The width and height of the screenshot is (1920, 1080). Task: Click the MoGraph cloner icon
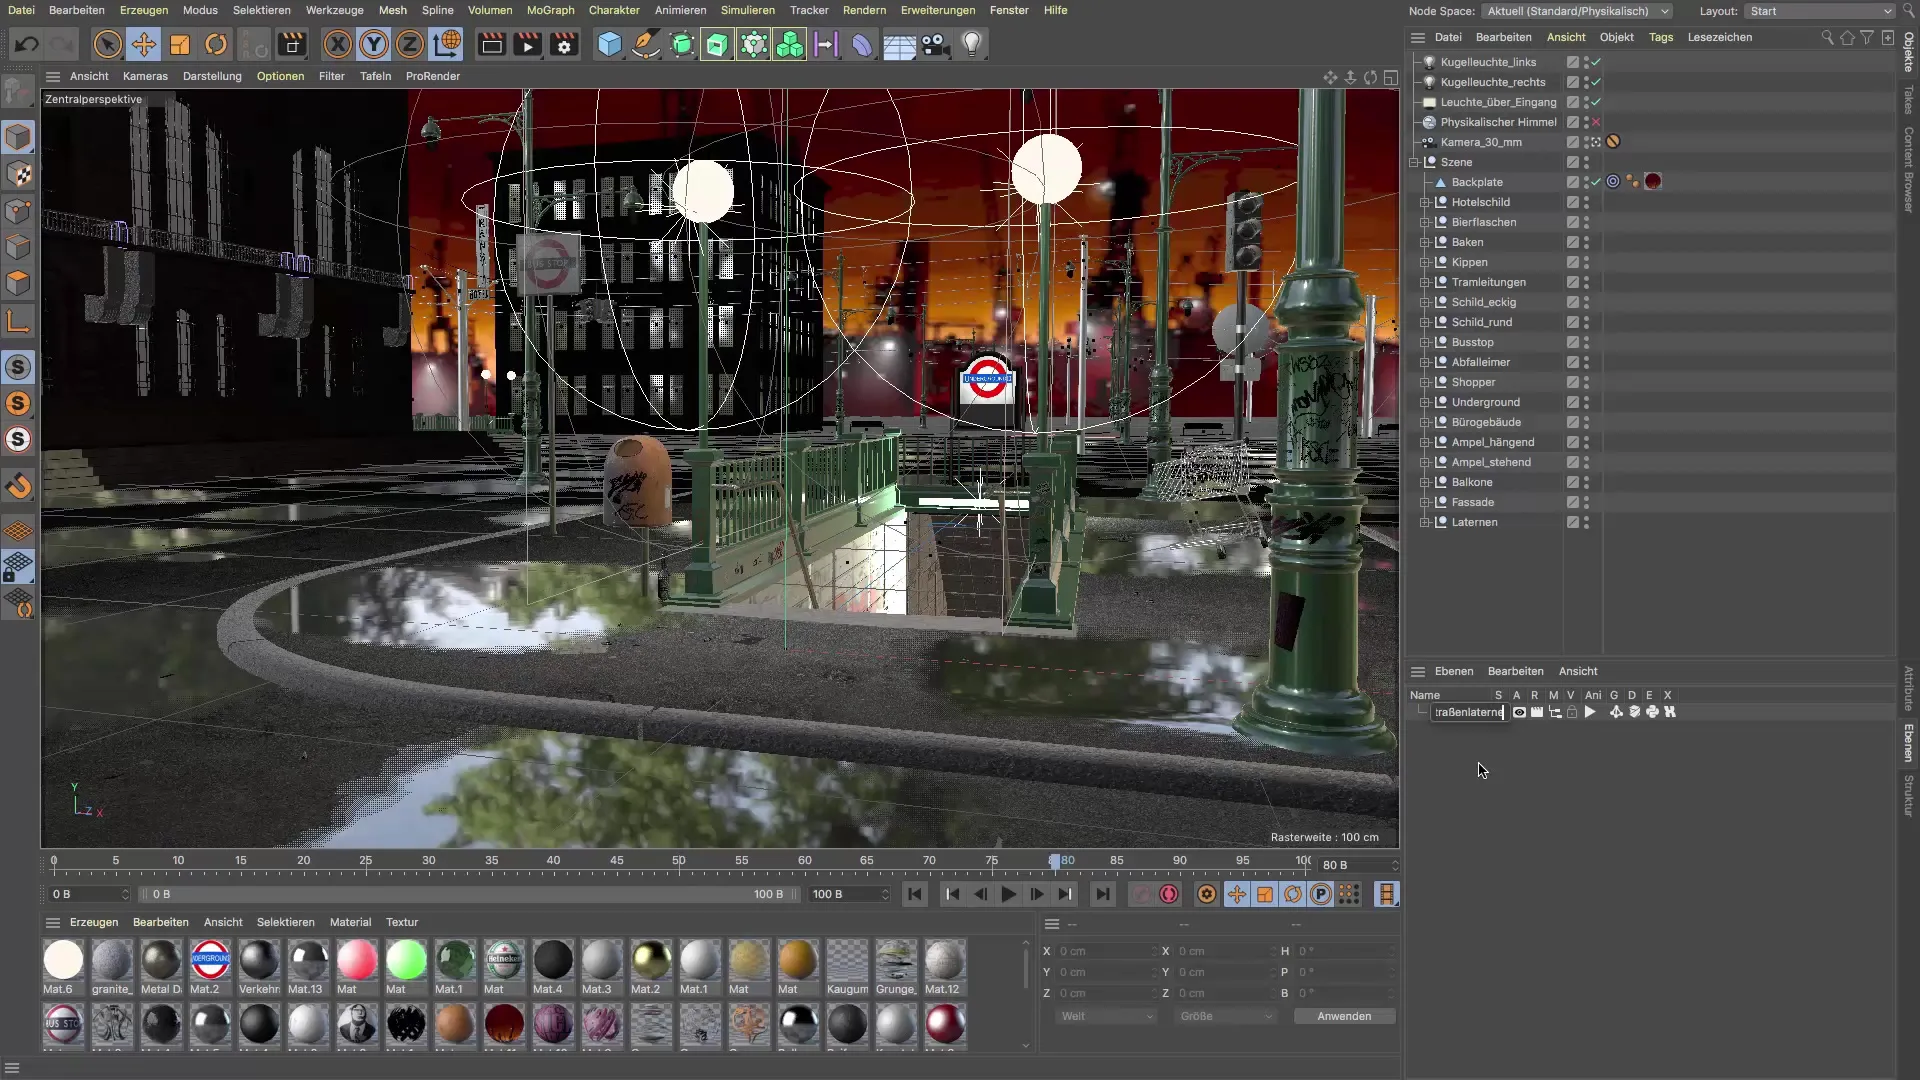coord(790,44)
